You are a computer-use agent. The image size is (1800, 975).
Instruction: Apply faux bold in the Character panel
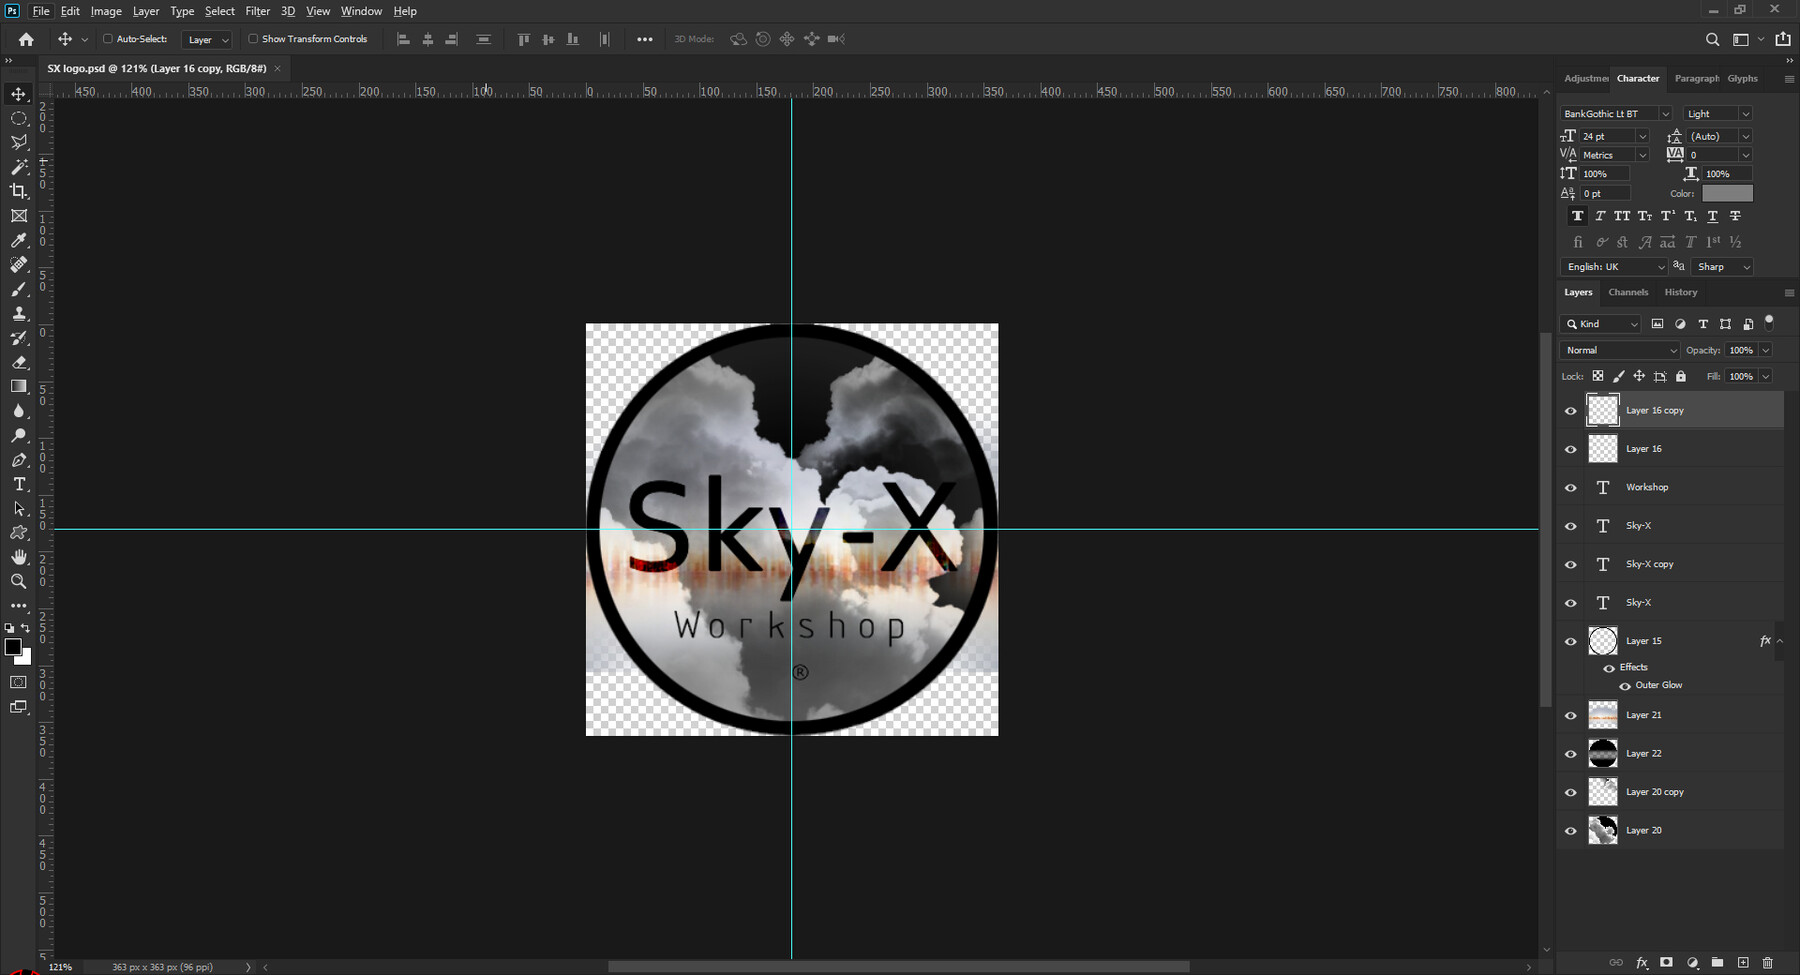click(1578, 215)
